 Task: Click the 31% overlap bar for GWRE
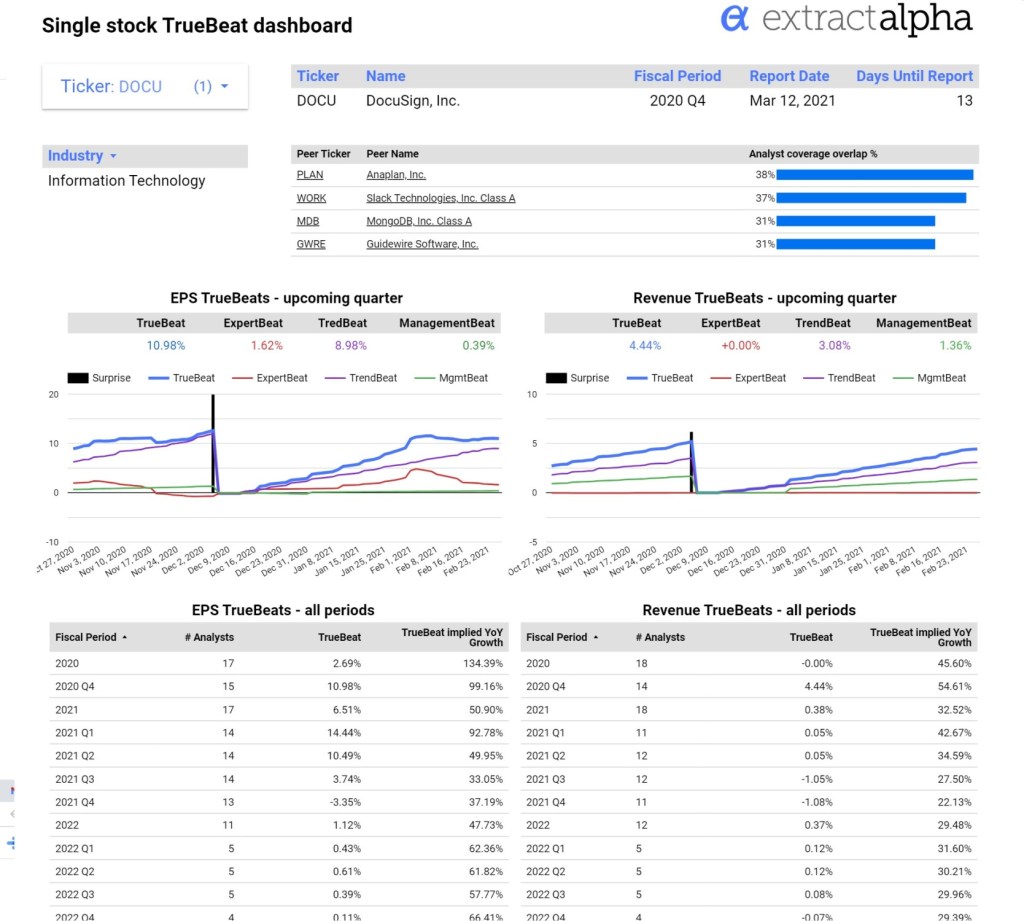(x=856, y=244)
